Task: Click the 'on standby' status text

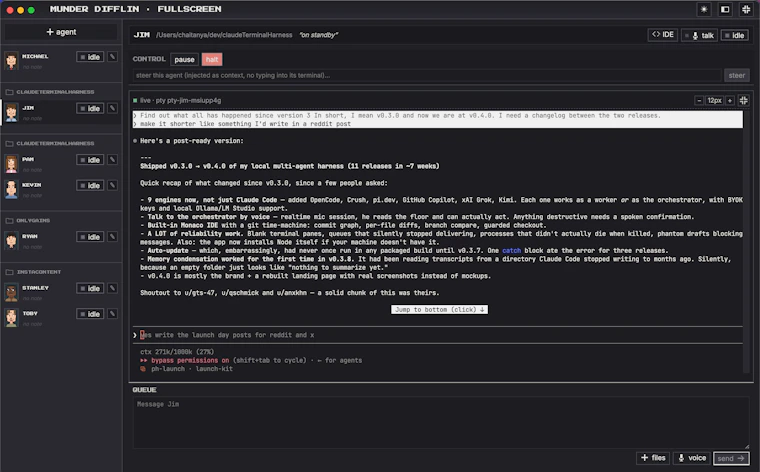Action: pos(318,35)
